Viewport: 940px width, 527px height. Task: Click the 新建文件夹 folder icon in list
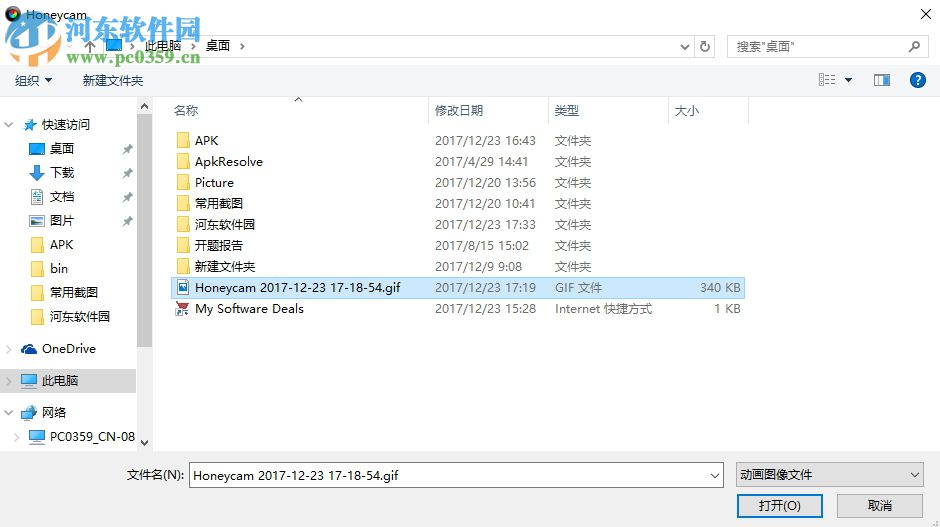coord(183,266)
